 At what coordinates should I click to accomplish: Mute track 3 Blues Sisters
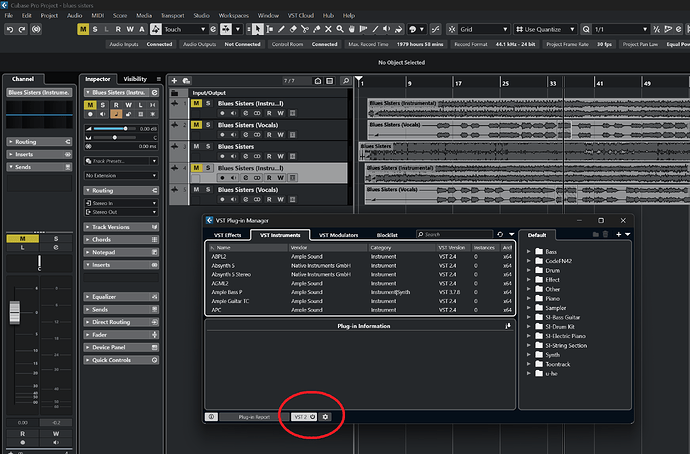[x=196, y=146]
